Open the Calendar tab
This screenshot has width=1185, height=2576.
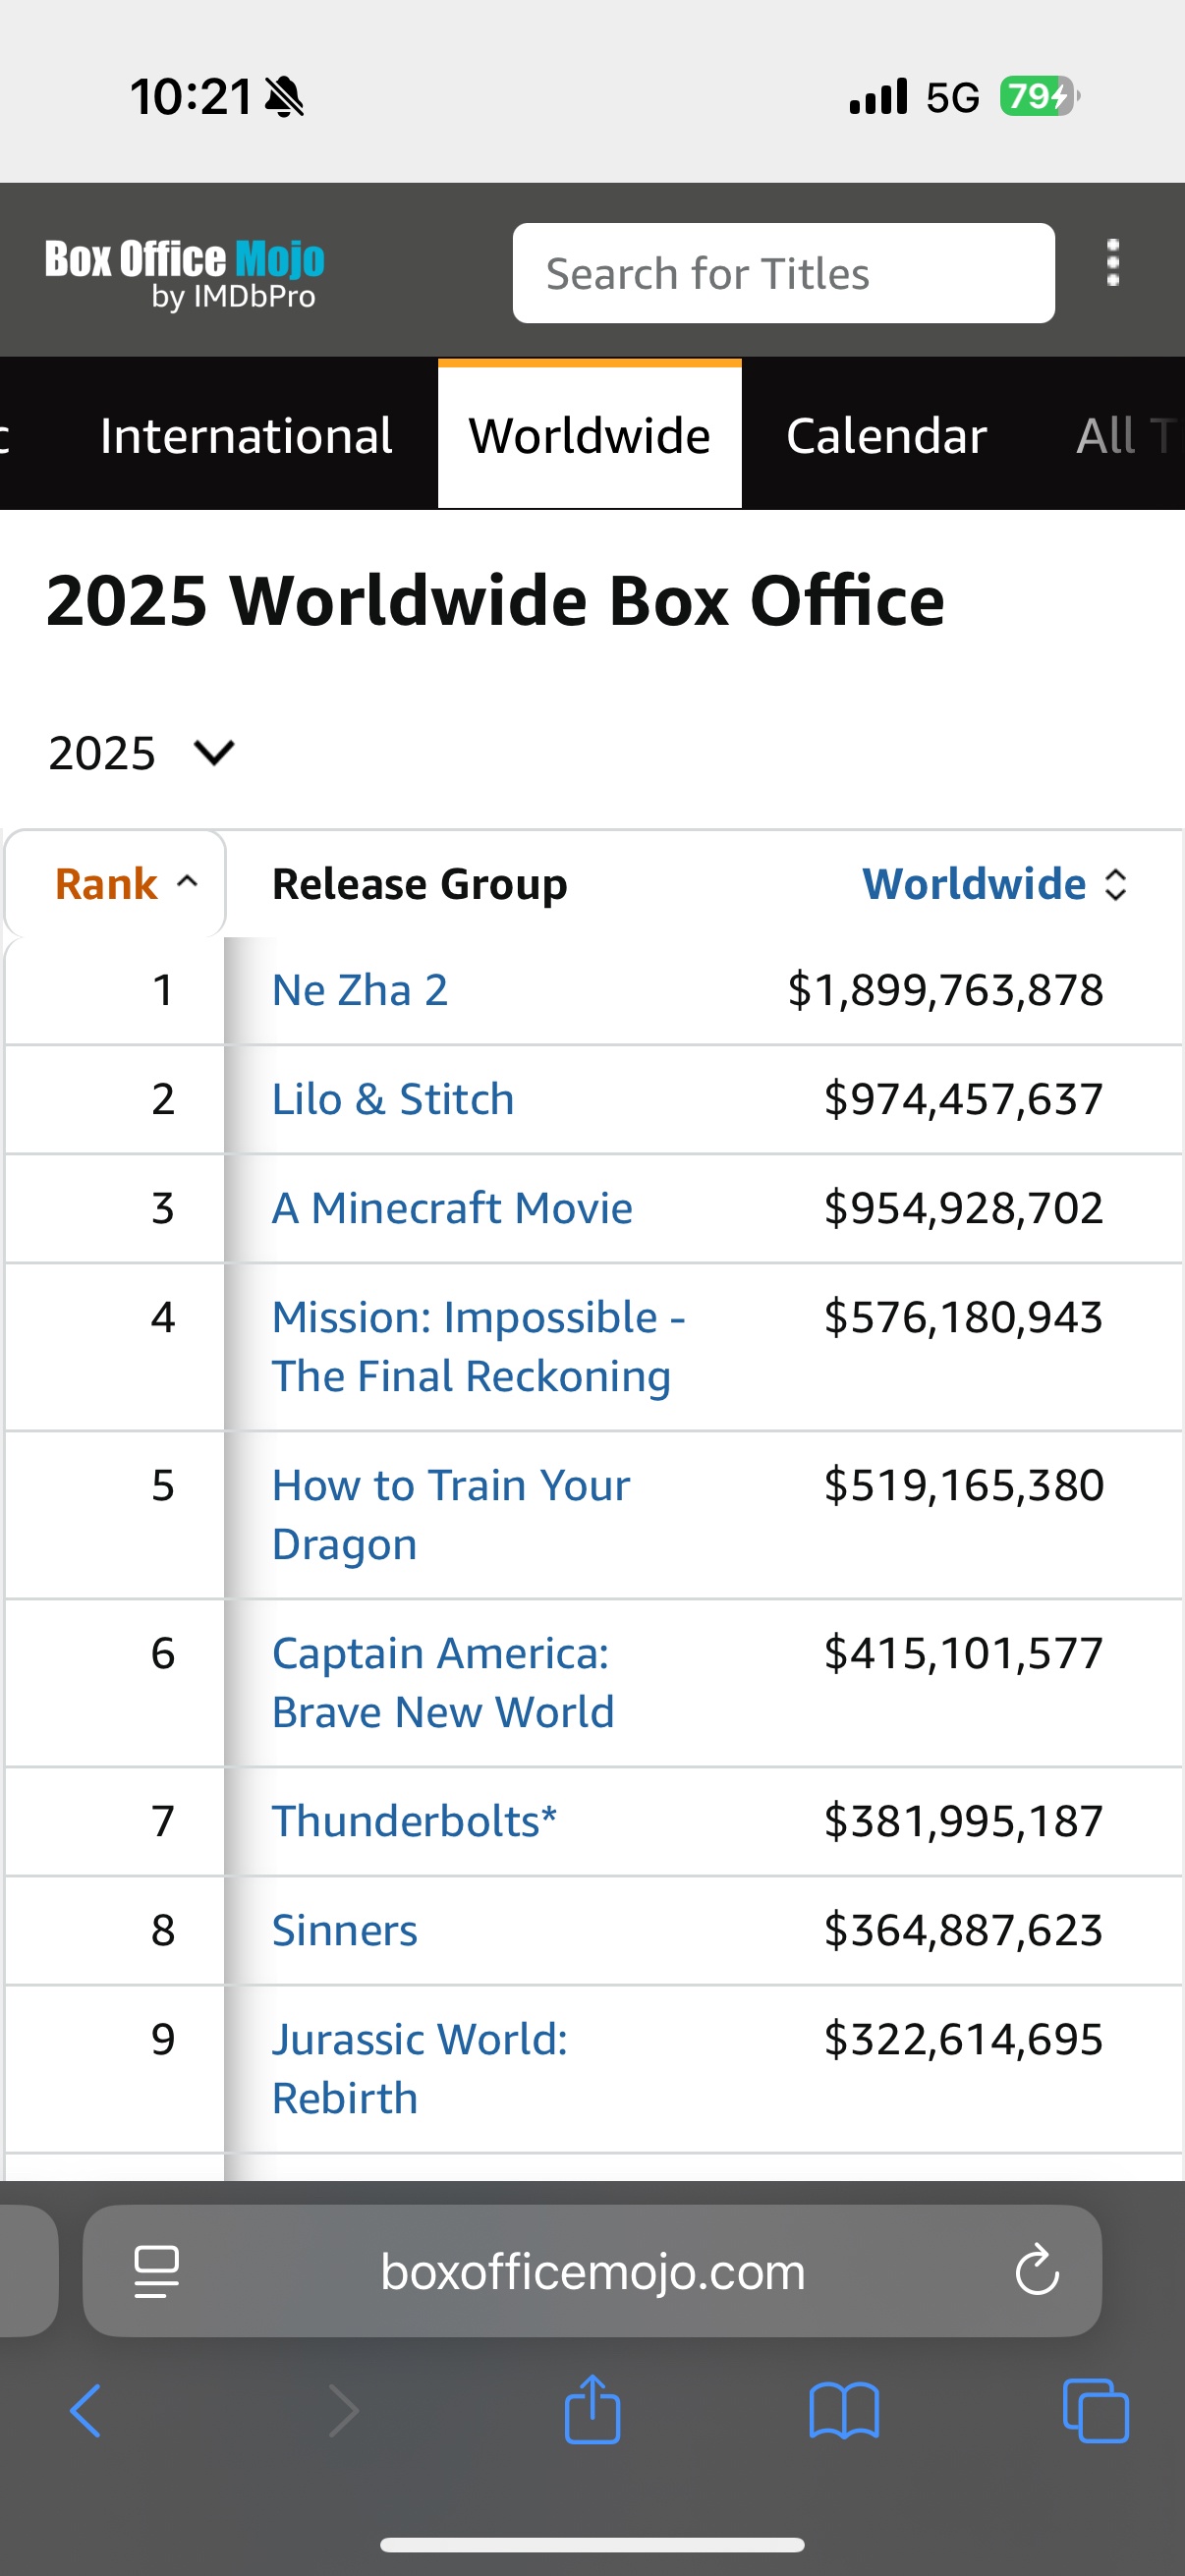[887, 436]
